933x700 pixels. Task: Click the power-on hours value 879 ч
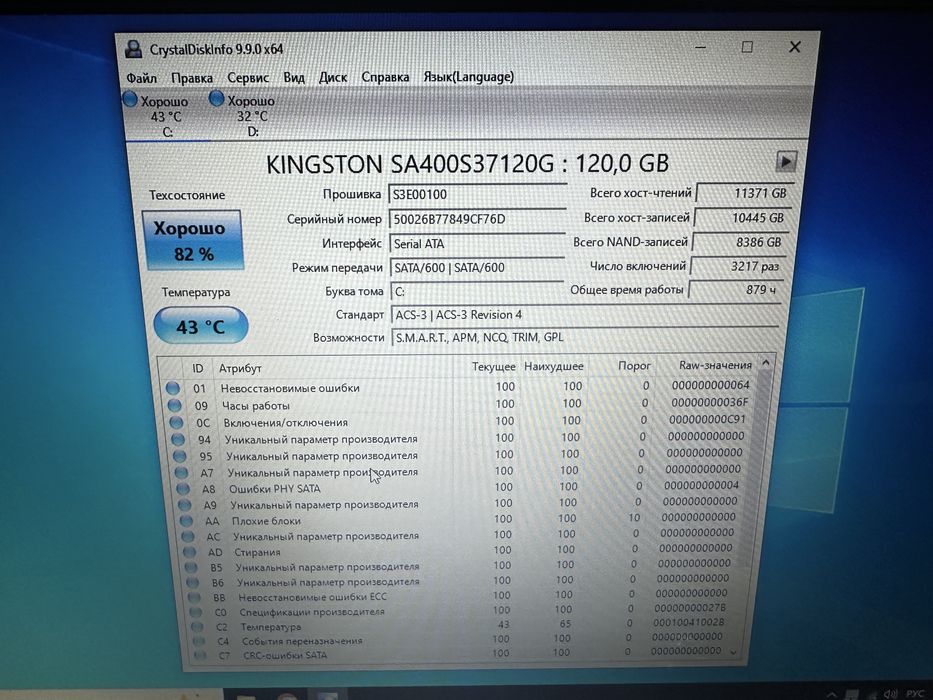pos(736,290)
